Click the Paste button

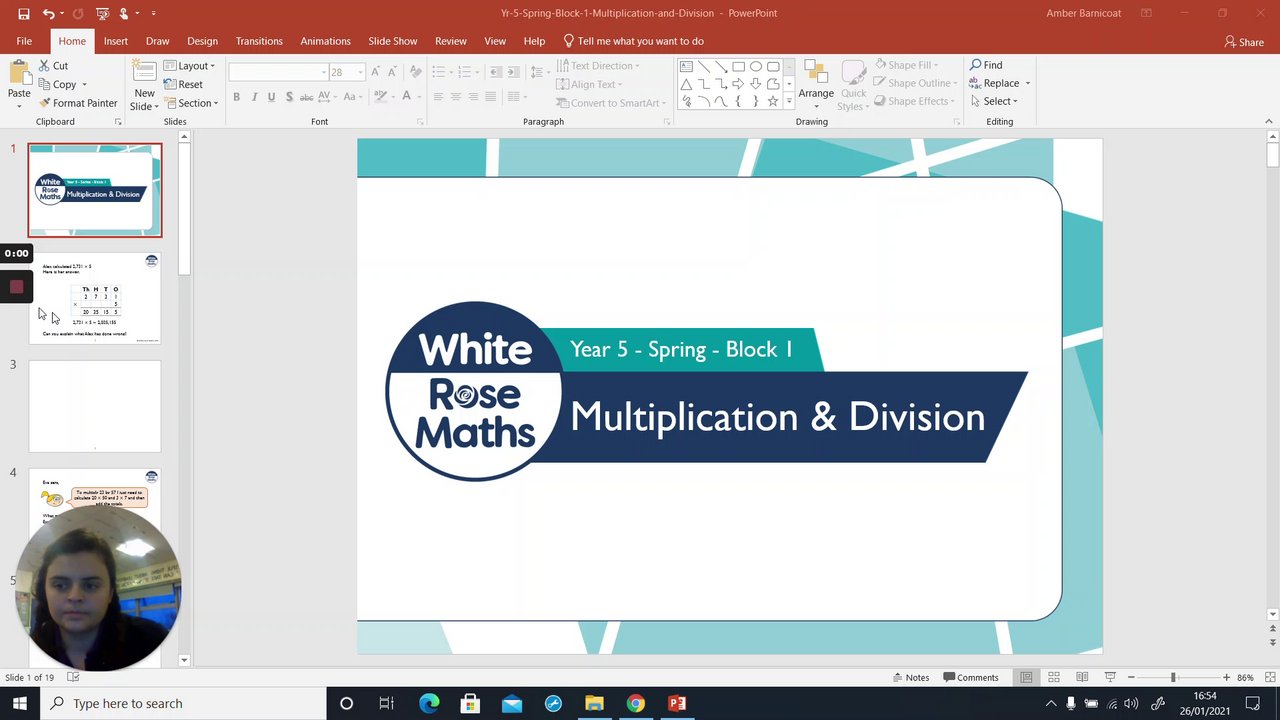[19, 85]
